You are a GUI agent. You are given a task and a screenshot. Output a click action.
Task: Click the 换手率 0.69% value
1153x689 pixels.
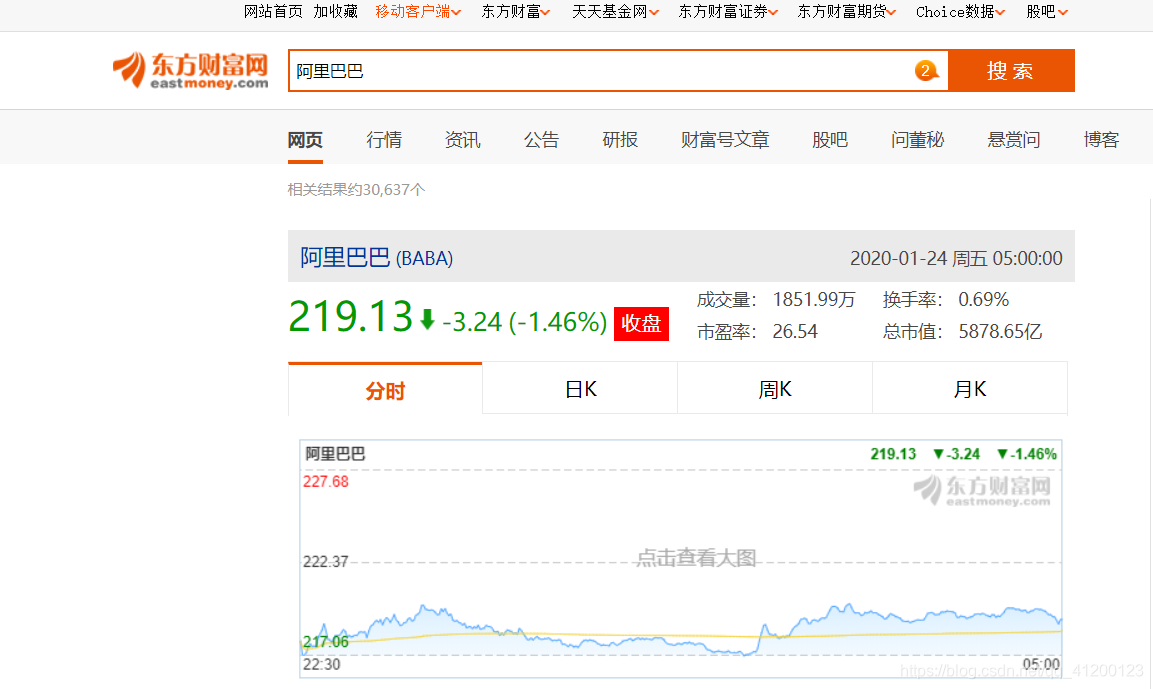[983, 300]
